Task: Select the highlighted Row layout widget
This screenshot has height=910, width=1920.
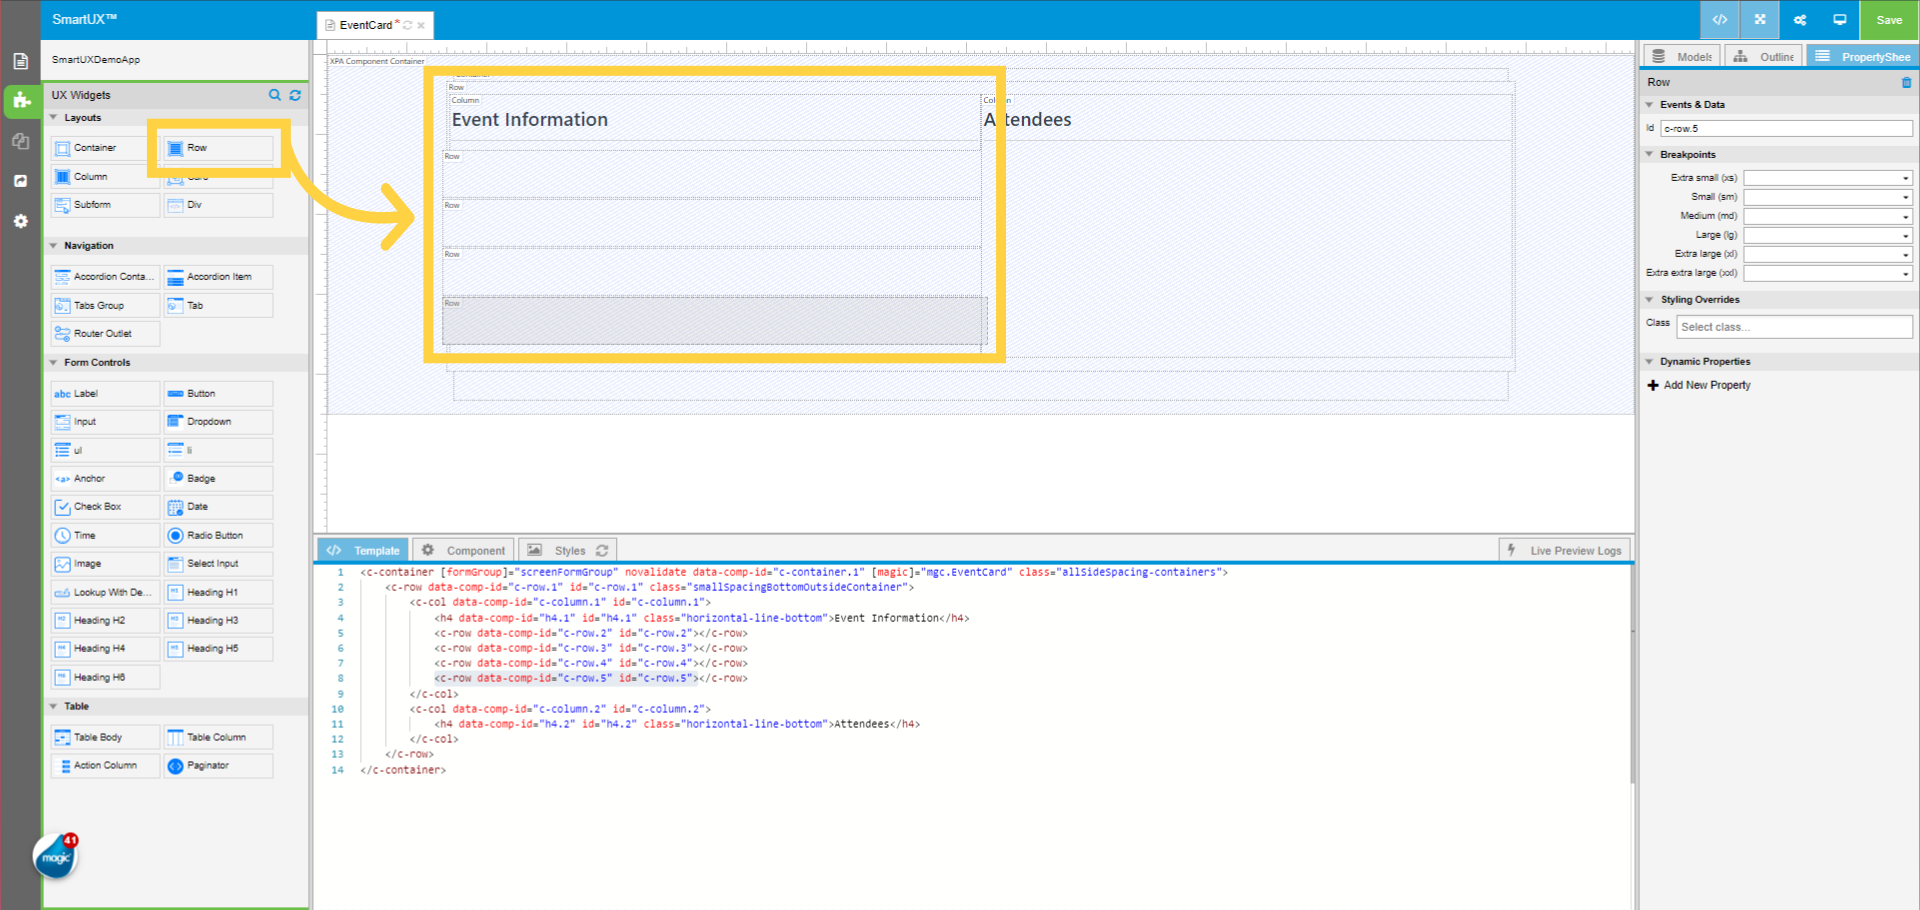Action: tap(216, 147)
